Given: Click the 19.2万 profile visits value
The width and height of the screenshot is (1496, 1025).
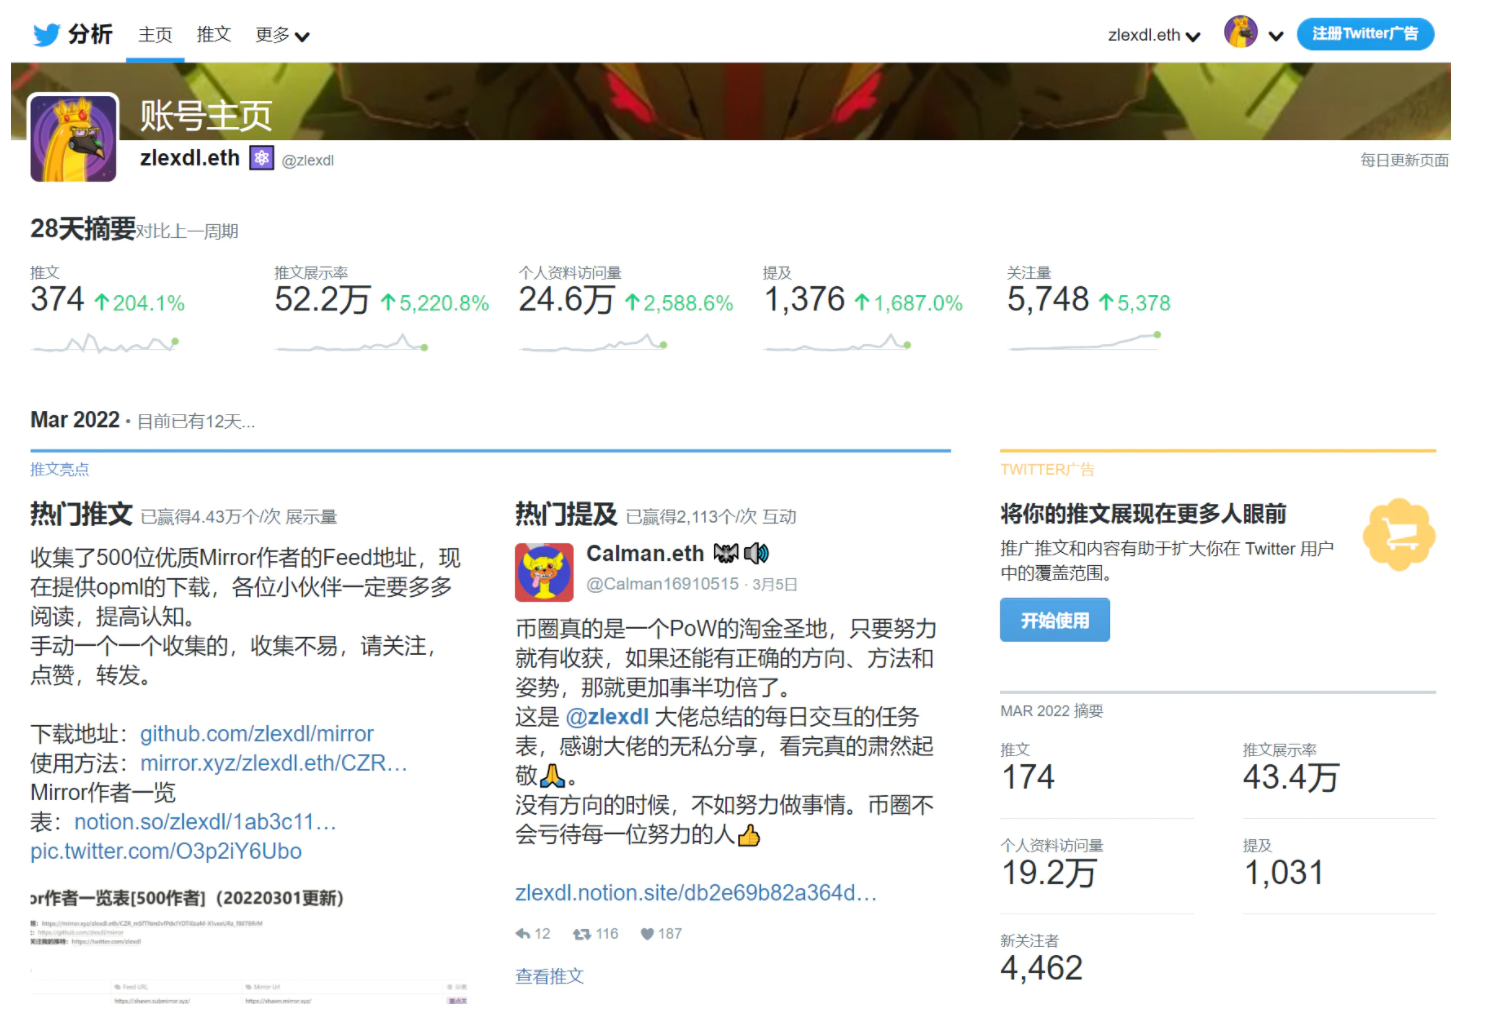Looking at the screenshot, I should pyautogui.click(x=1049, y=873).
